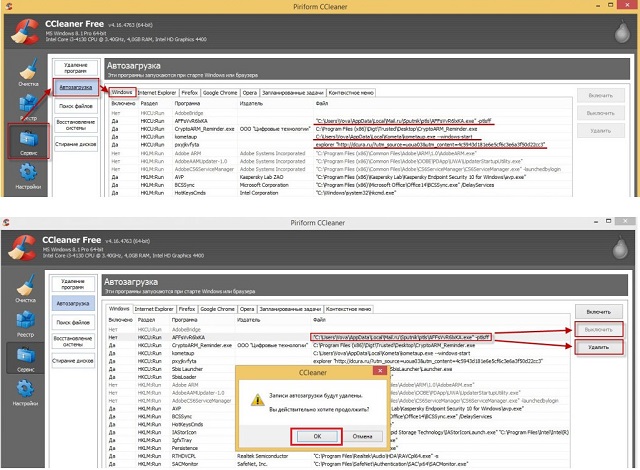Open Запланированные задачи tab in upper window
The height and width of the screenshot is (470, 640).
(x=293, y=93)
